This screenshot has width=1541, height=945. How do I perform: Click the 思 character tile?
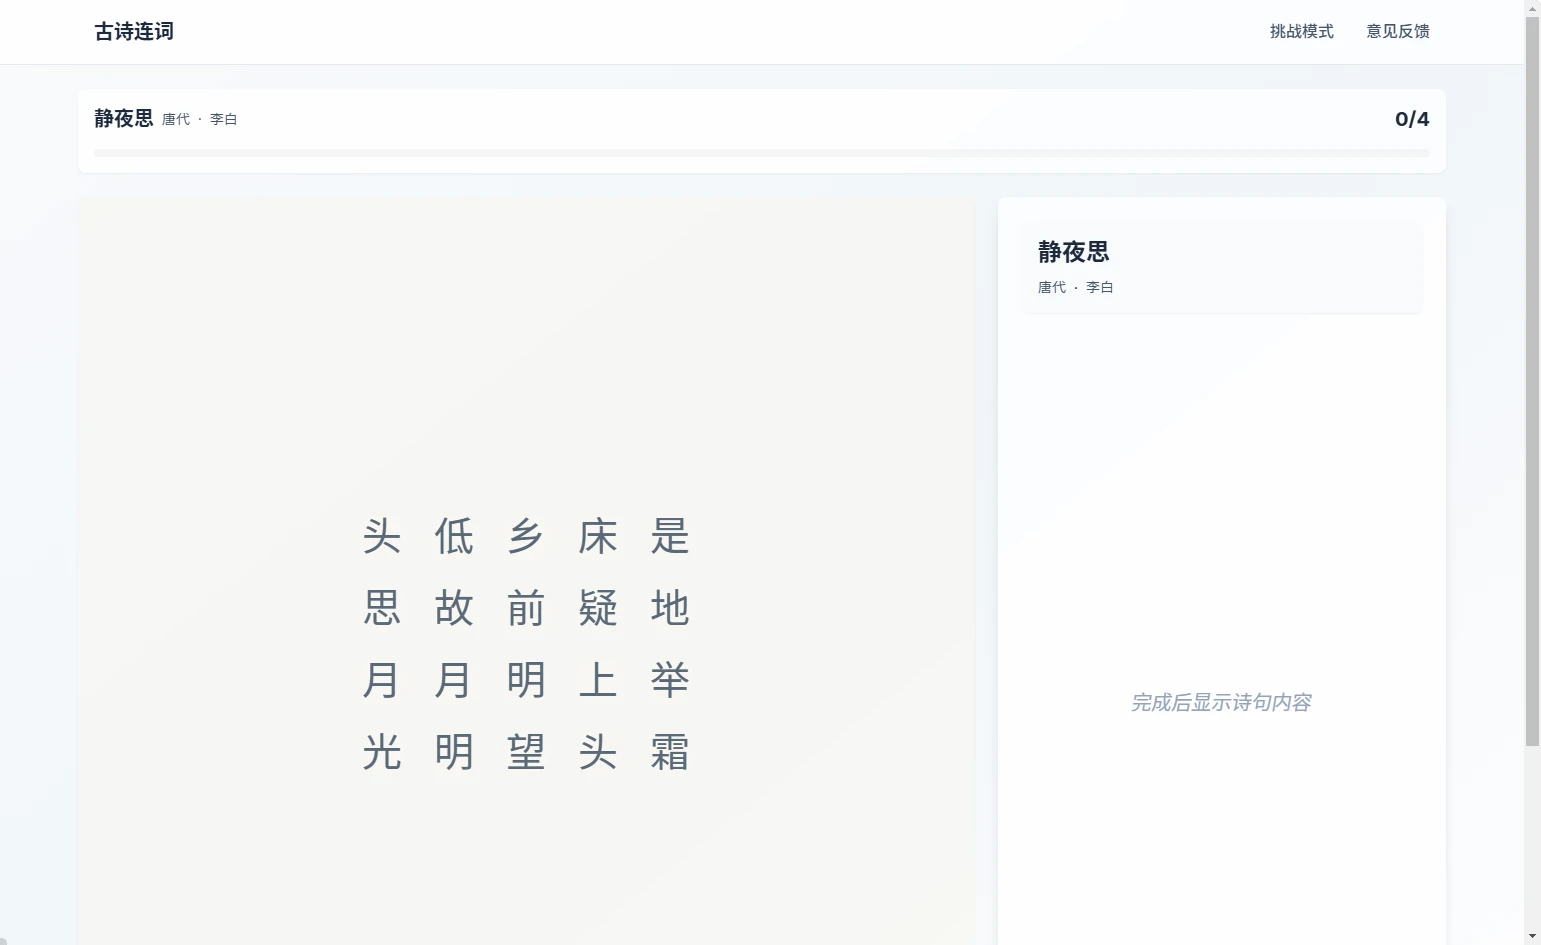coord(382,609)
